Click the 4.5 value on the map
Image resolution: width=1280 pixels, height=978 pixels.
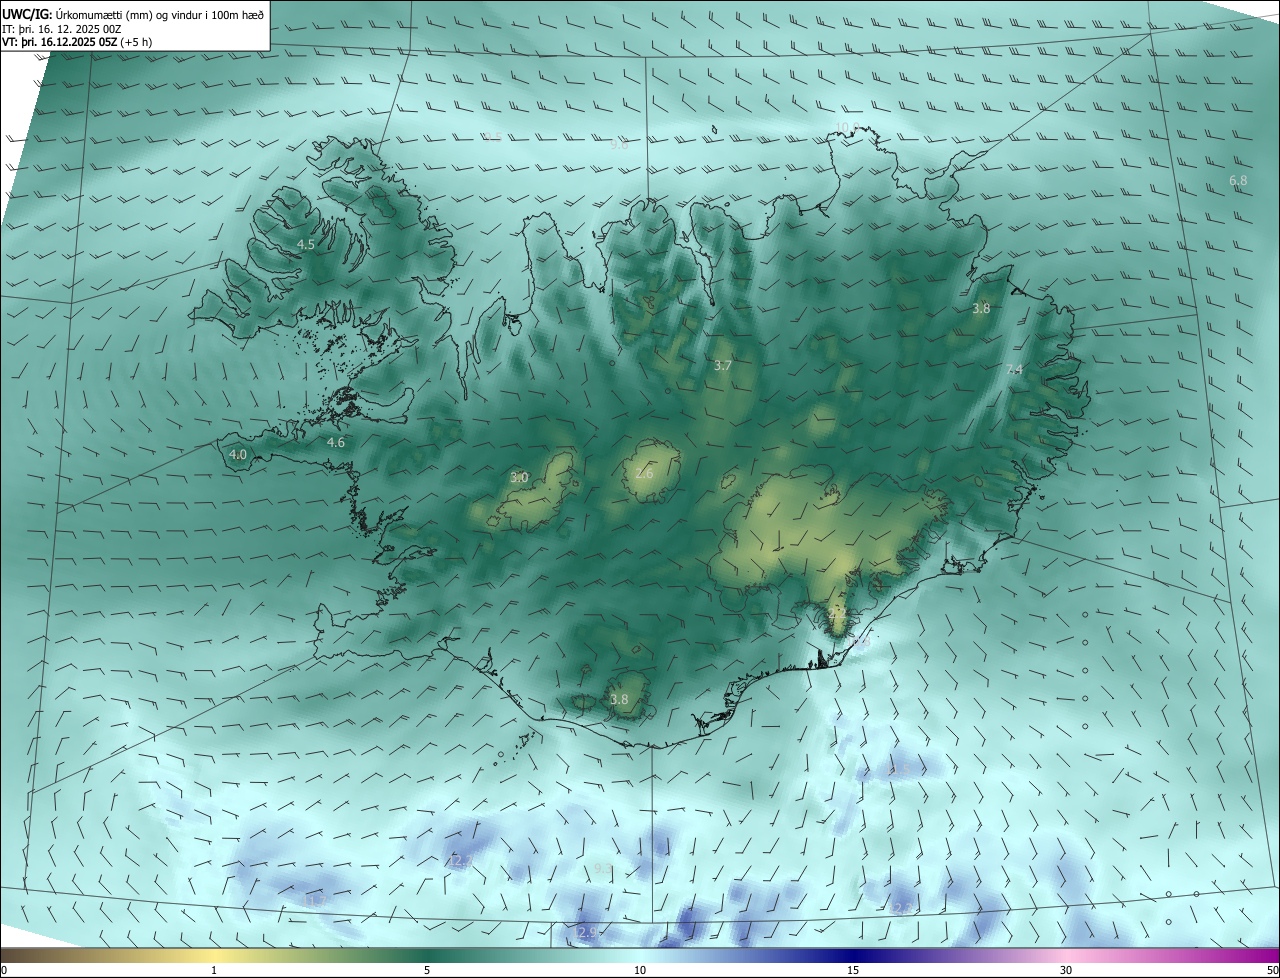point(306,244)
